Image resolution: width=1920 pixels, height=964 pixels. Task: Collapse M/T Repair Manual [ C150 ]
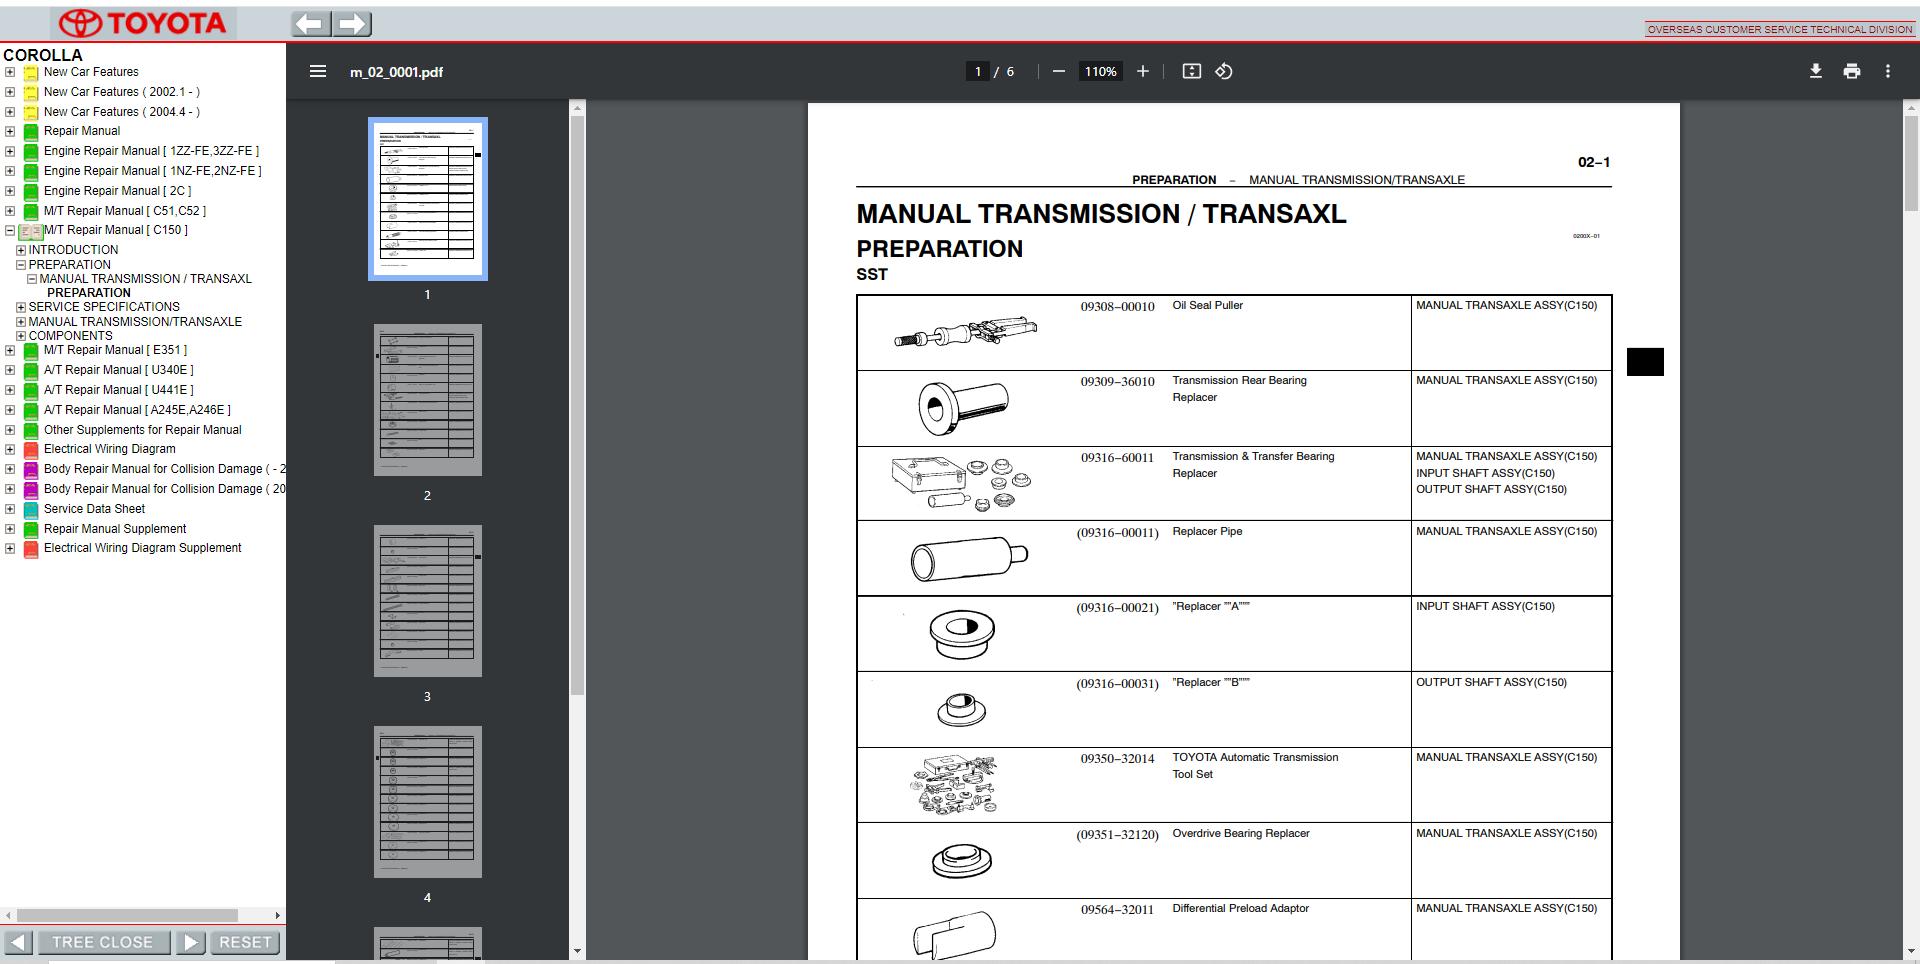pyautogui.click(x=10, y=230)
